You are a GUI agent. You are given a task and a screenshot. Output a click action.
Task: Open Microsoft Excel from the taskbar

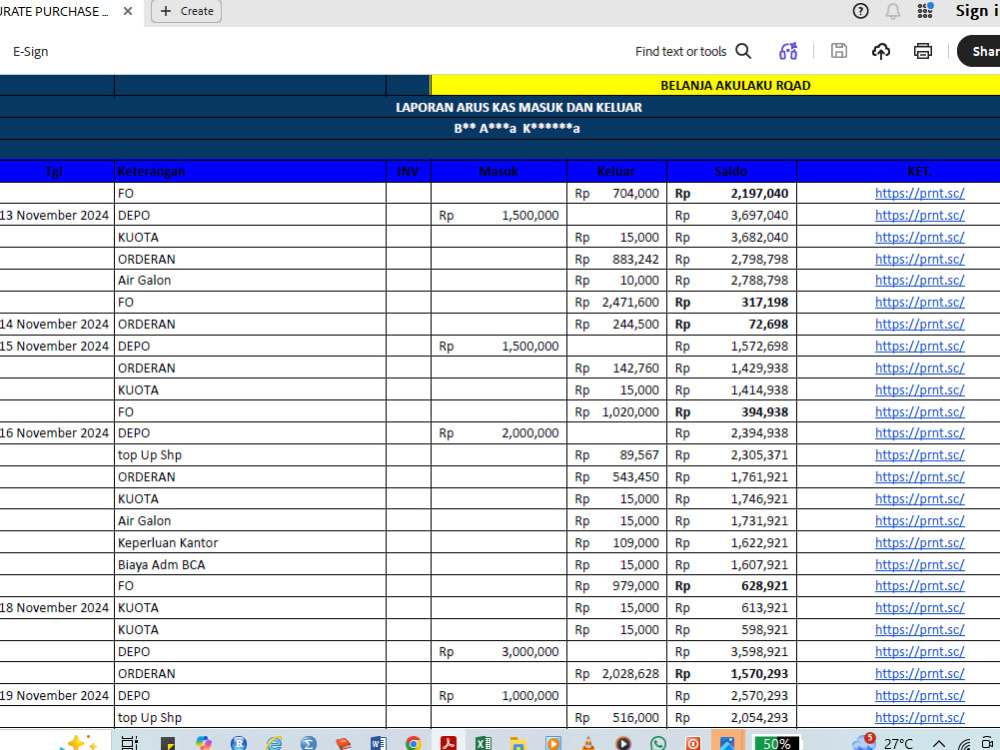483,742
